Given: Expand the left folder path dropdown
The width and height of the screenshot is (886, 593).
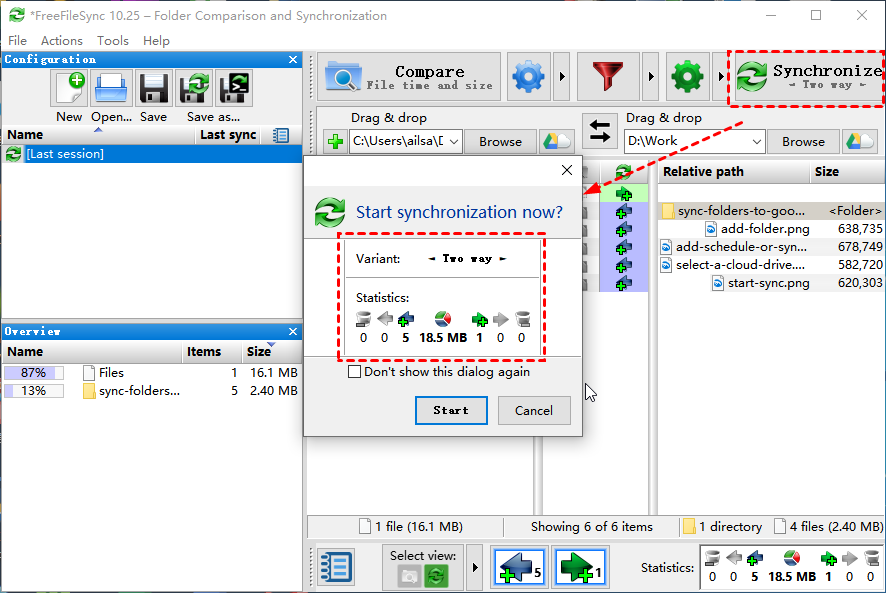Looking at the screenshot, I should [x=455, y=142].
